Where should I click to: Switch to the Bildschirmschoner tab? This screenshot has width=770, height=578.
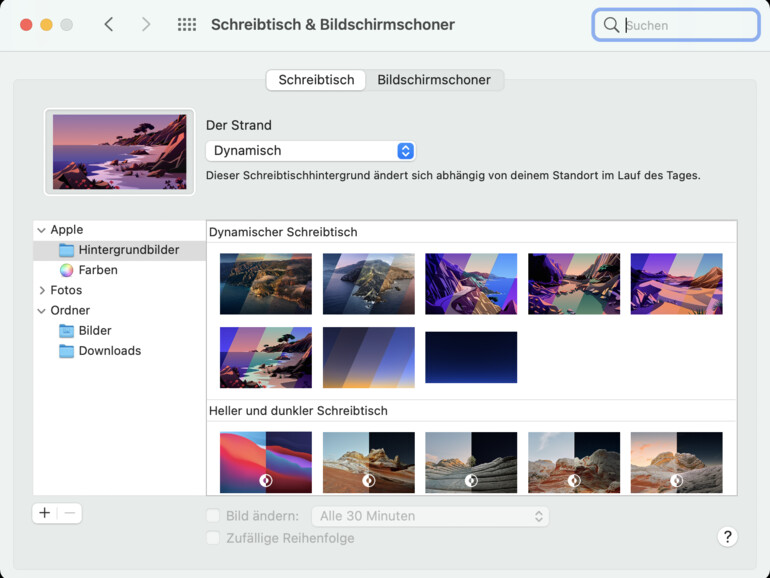click(x=434, y=80)
